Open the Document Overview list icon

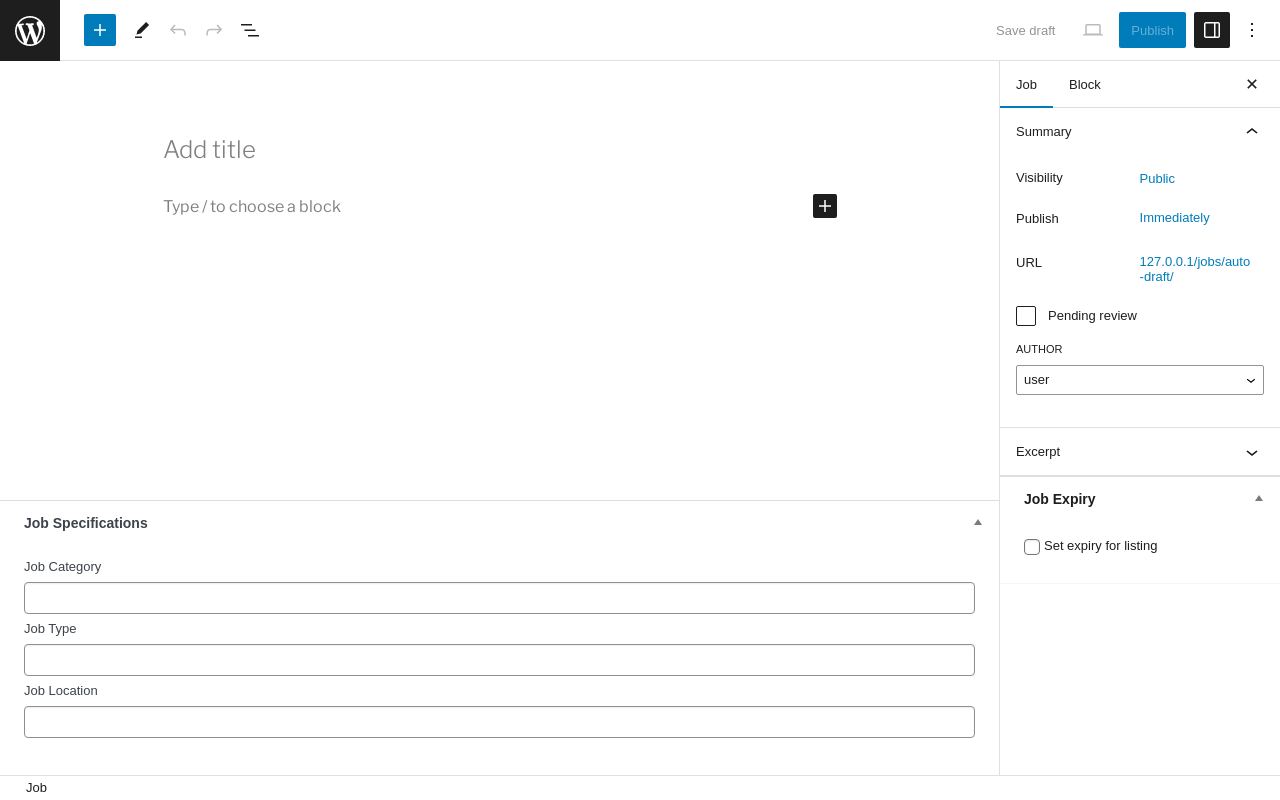(250, 30)
